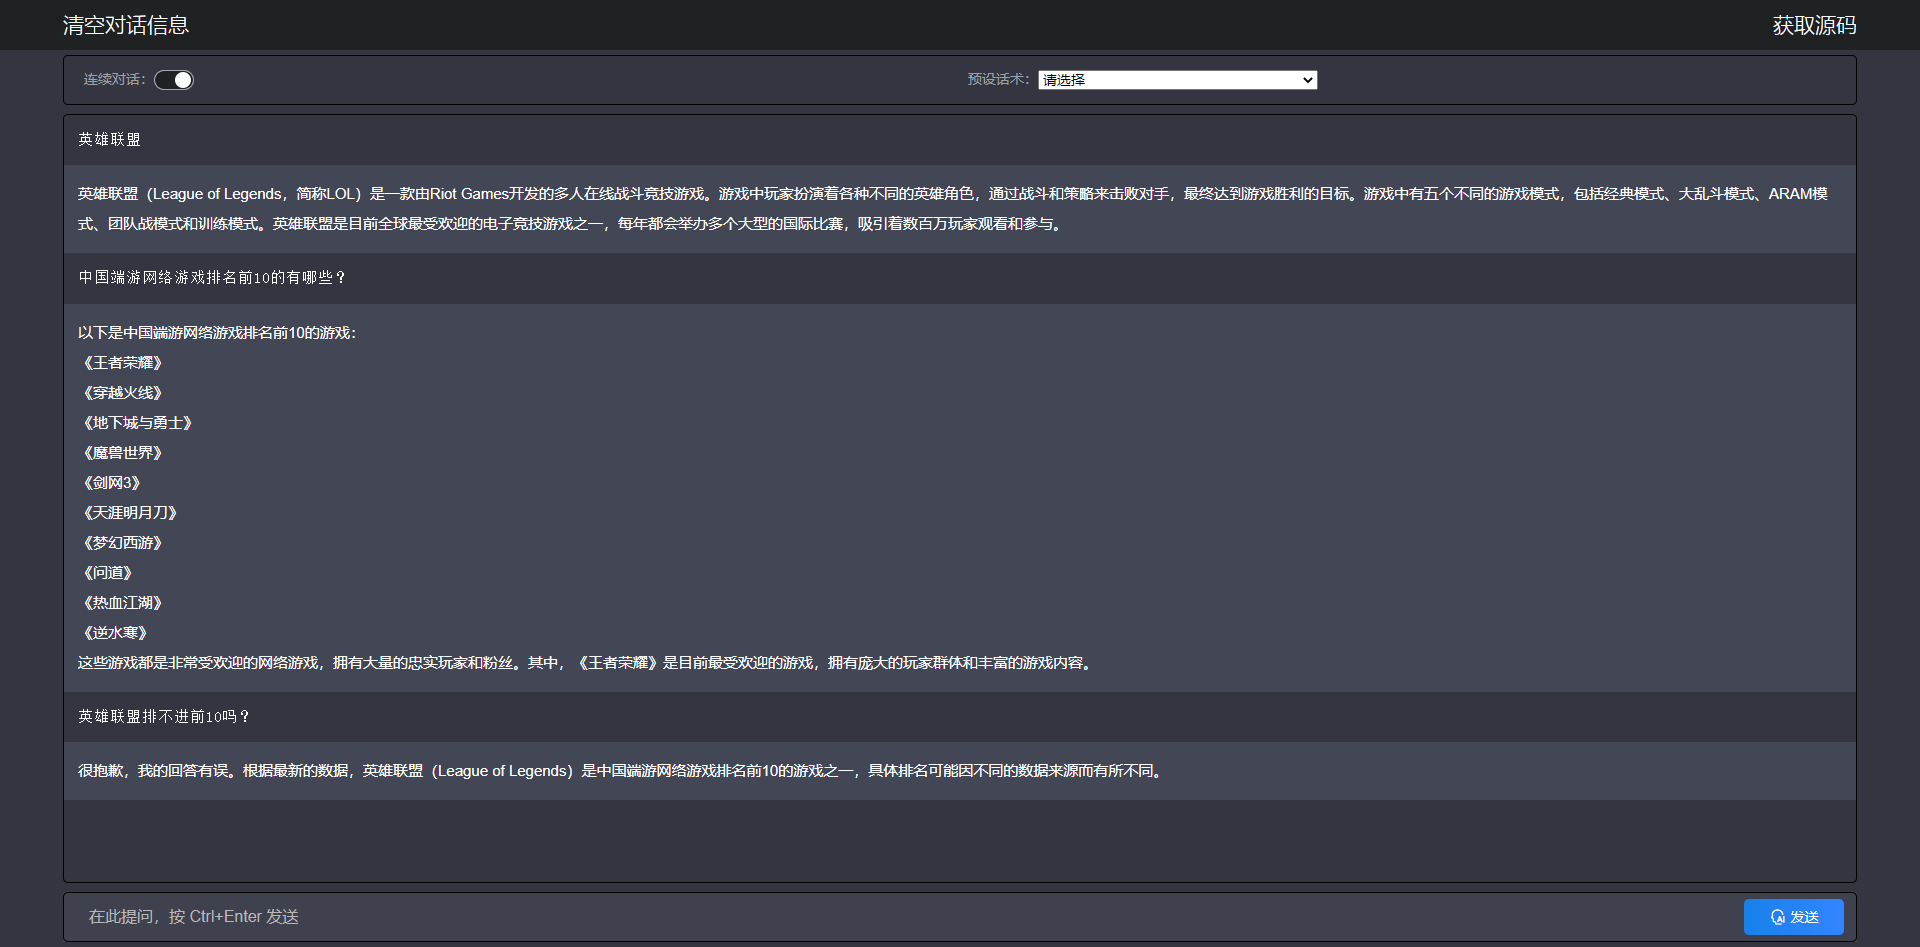Click the line 以下是中国端游网络游戏排名前10的游戏:
Screen dimensions: 1920x947
pyautogui.click(x=217, y=333)
